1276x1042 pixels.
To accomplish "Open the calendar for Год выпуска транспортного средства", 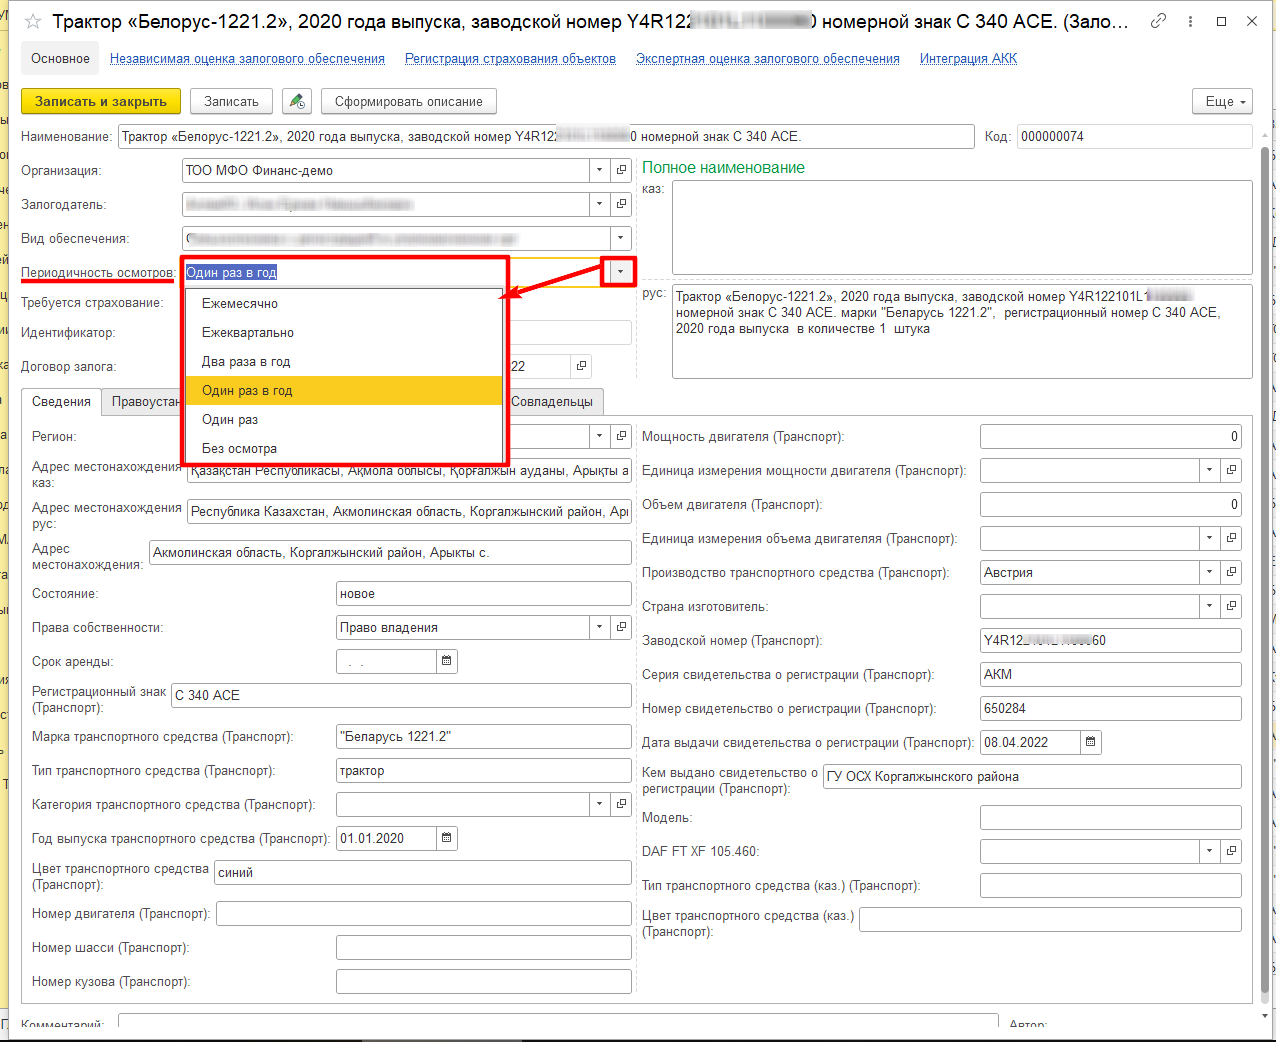I will (x=447, y=838).
